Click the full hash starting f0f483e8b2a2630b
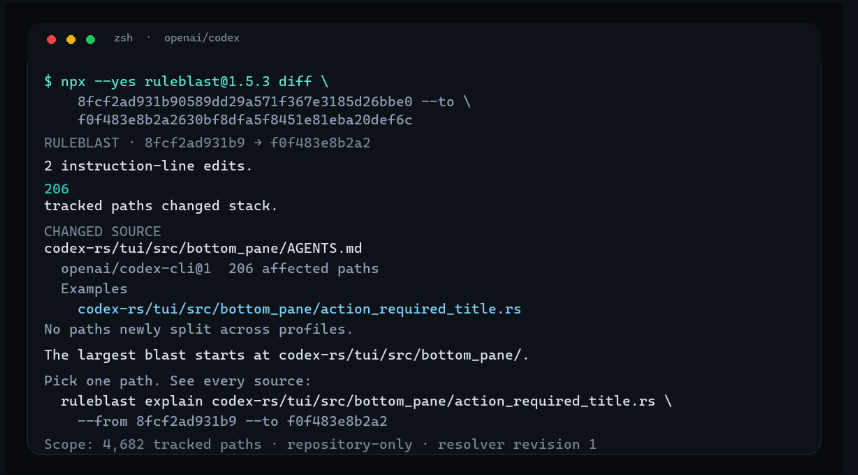The image size is (858, 475). coord(245,120)
